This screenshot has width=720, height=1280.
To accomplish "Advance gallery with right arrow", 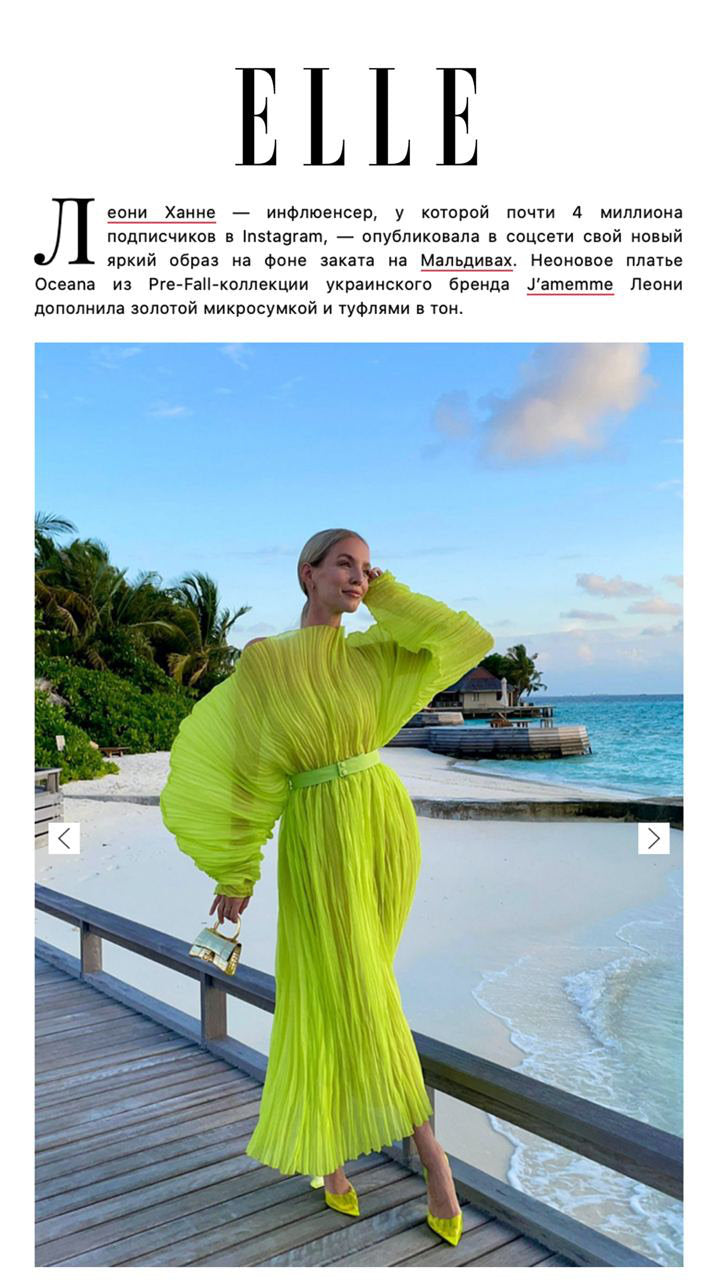I will click(654, 838).
